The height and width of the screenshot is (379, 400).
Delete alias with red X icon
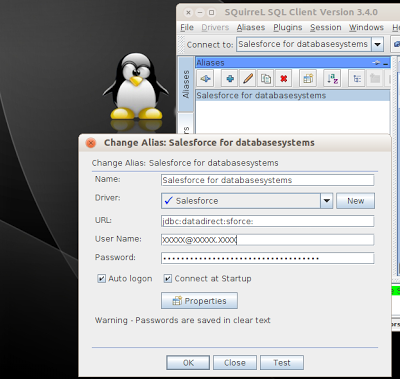(284, 79)
